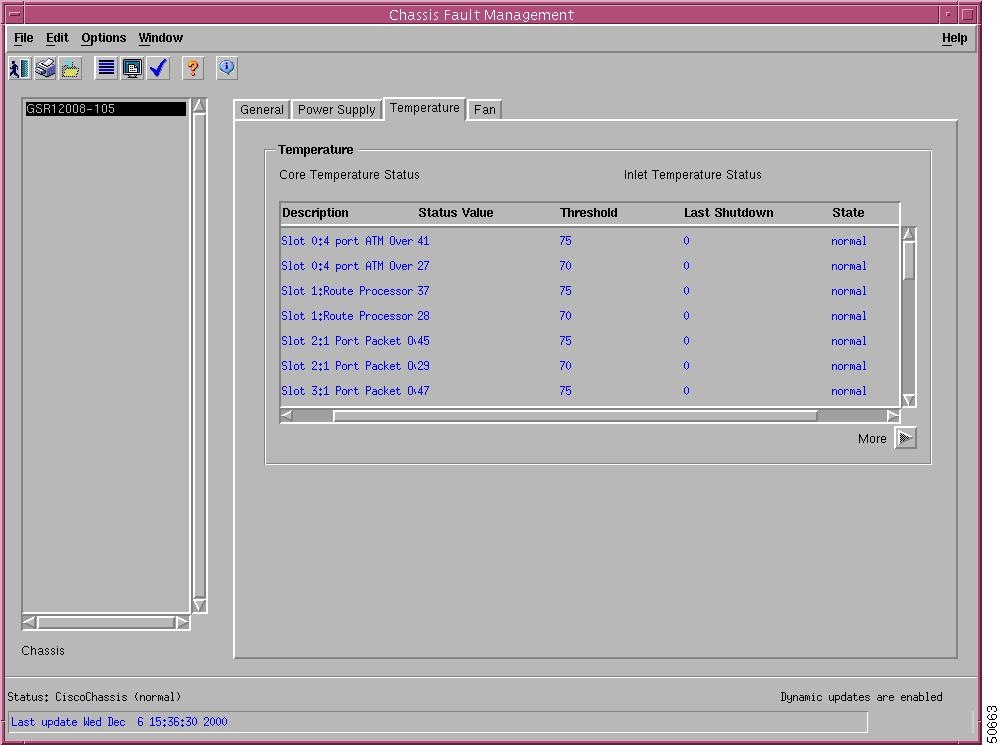Screen dimensions: 999x745
Task: Click the printer toolbar icon
Action: pyautogui.click(x=45, y=68)
